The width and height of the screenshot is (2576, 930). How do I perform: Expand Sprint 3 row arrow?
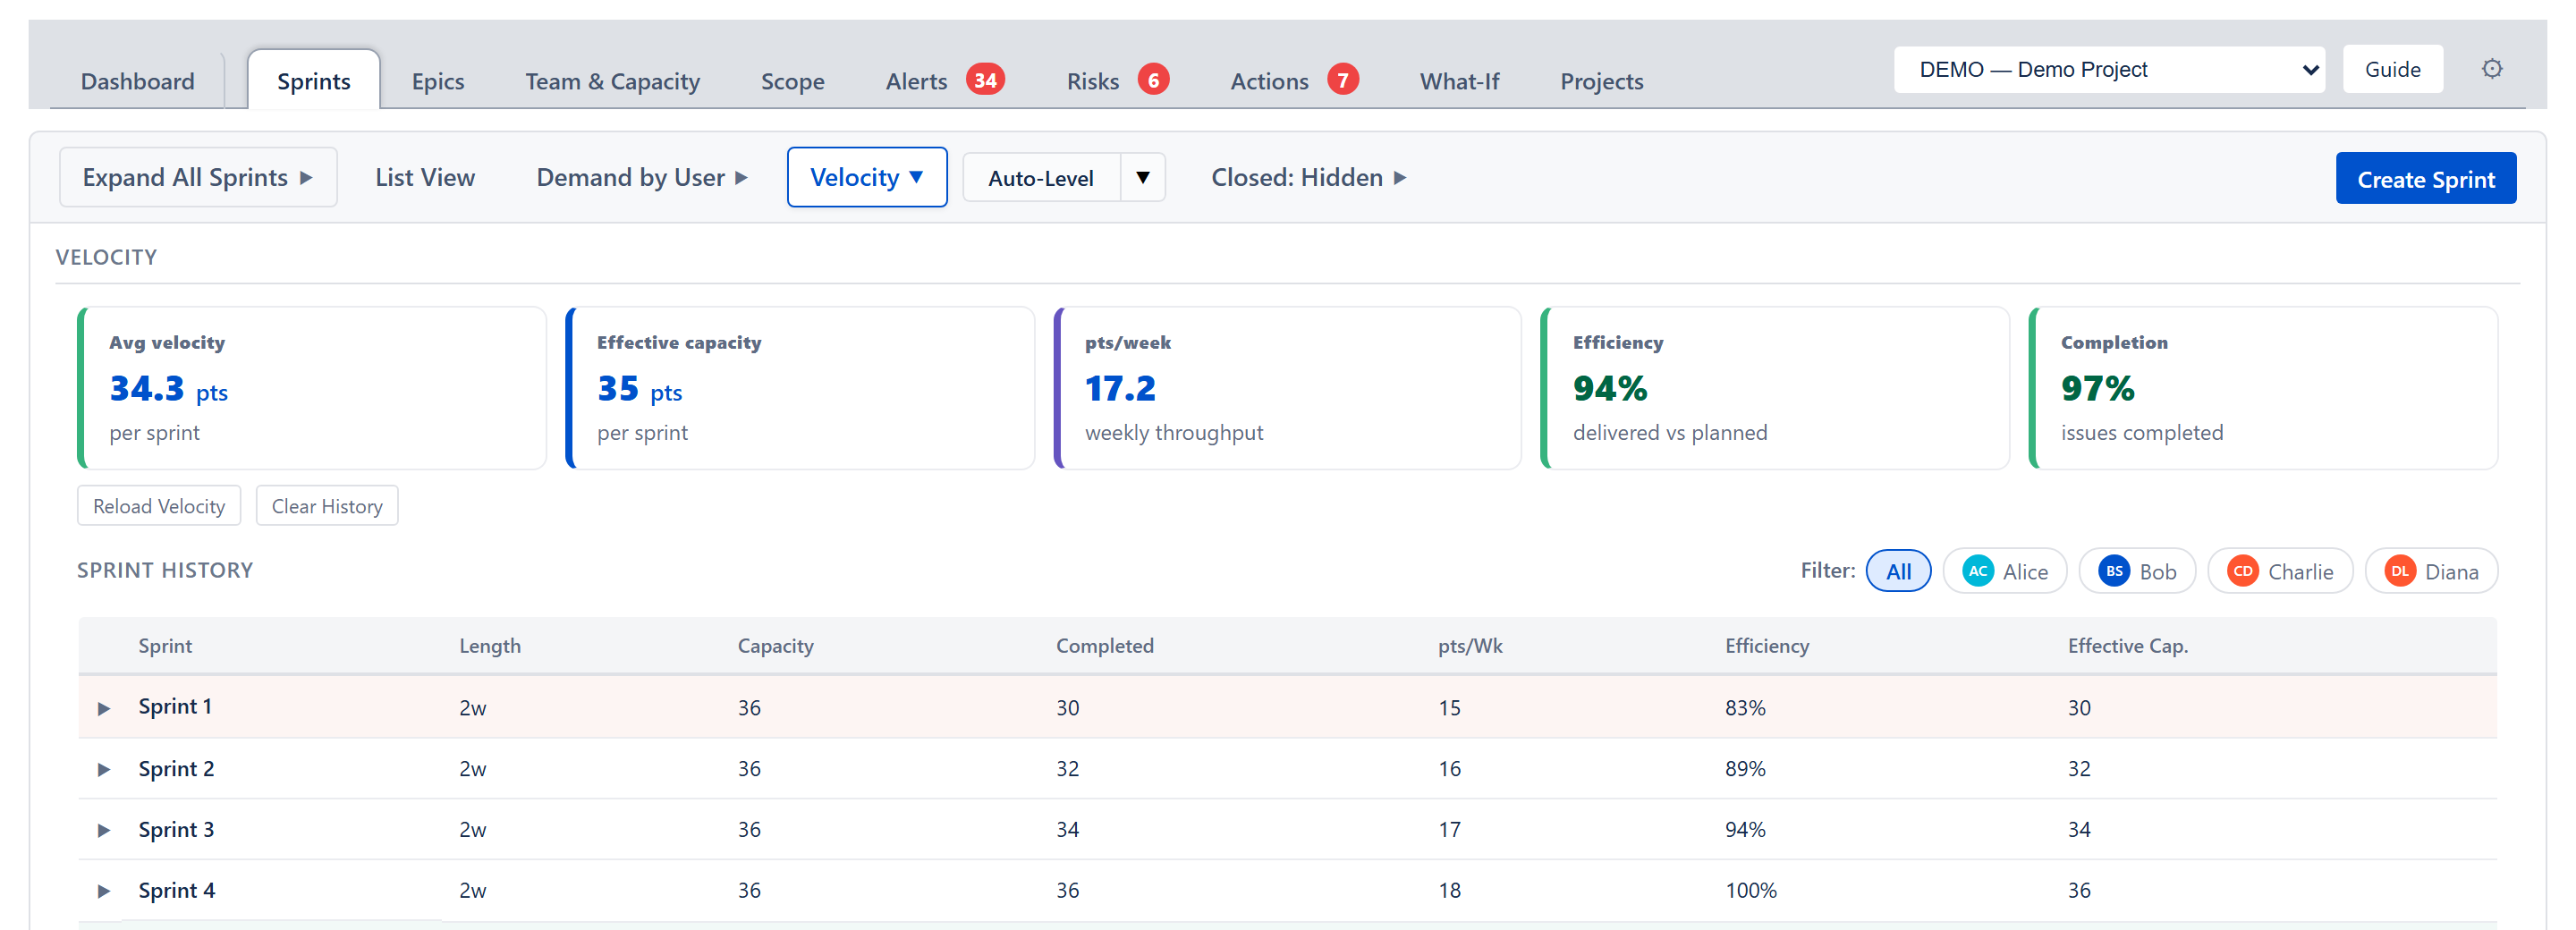coord(104,830)
